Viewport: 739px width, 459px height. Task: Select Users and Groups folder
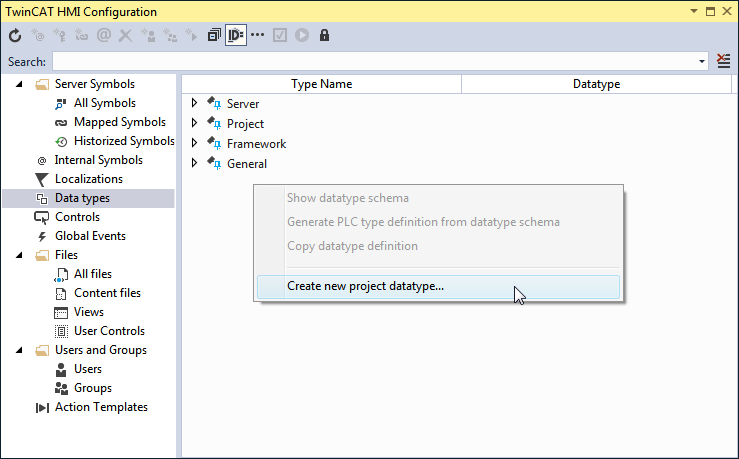(100, 350)
